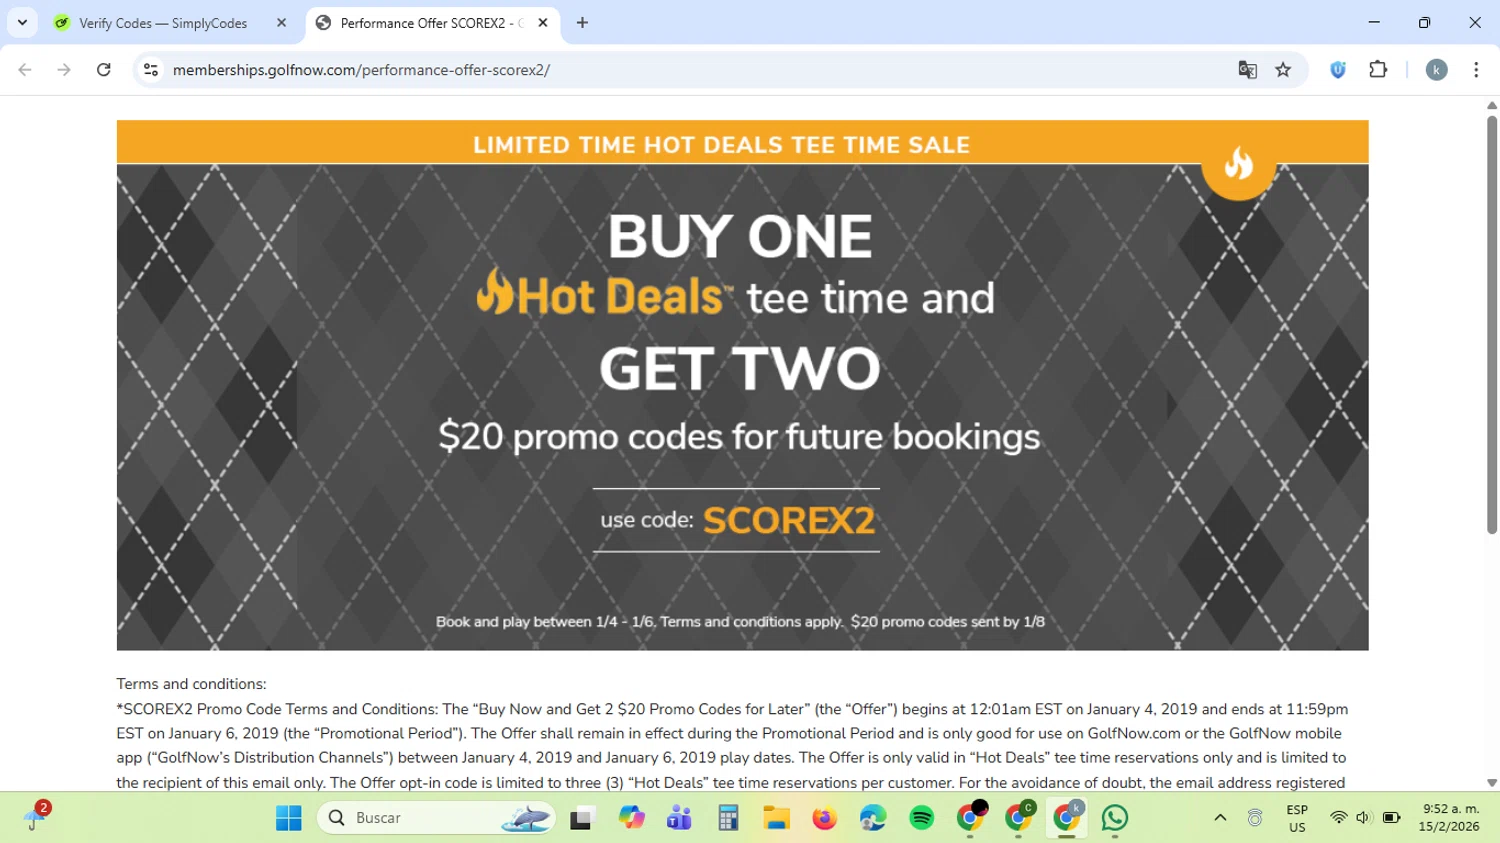Switch to Verify Codes — SimplyCodes tab
Screen dimensions: 1500x843
coord(162,23)
